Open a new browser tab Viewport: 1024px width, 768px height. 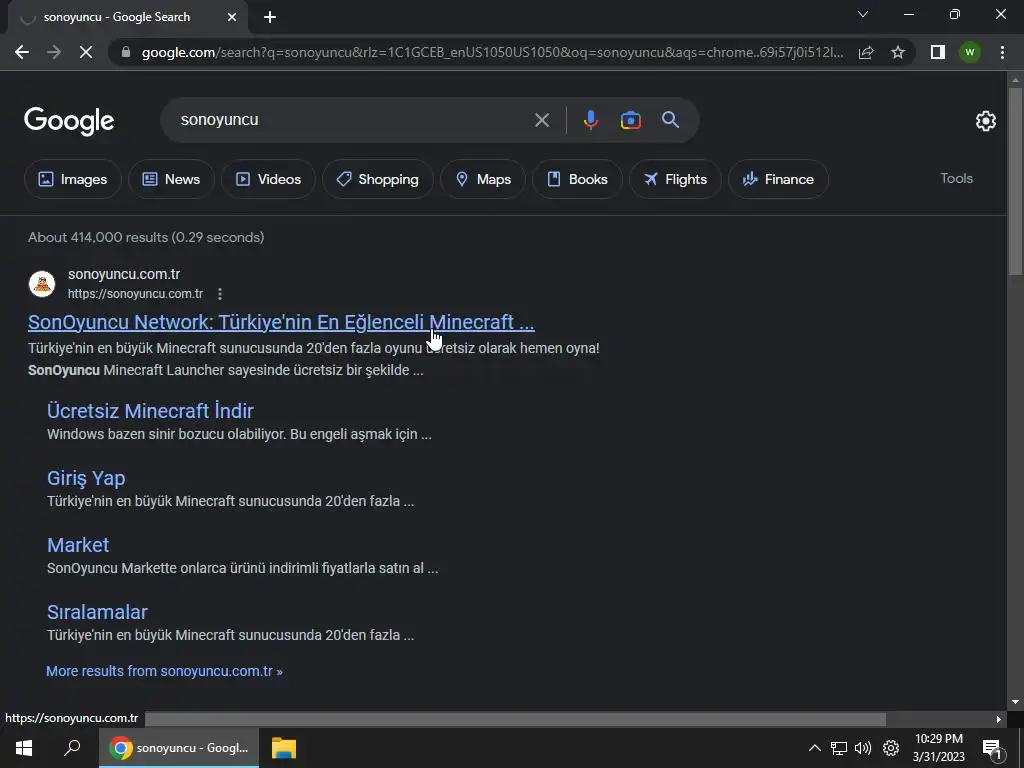pyautogui.click(x=270, y=18)
